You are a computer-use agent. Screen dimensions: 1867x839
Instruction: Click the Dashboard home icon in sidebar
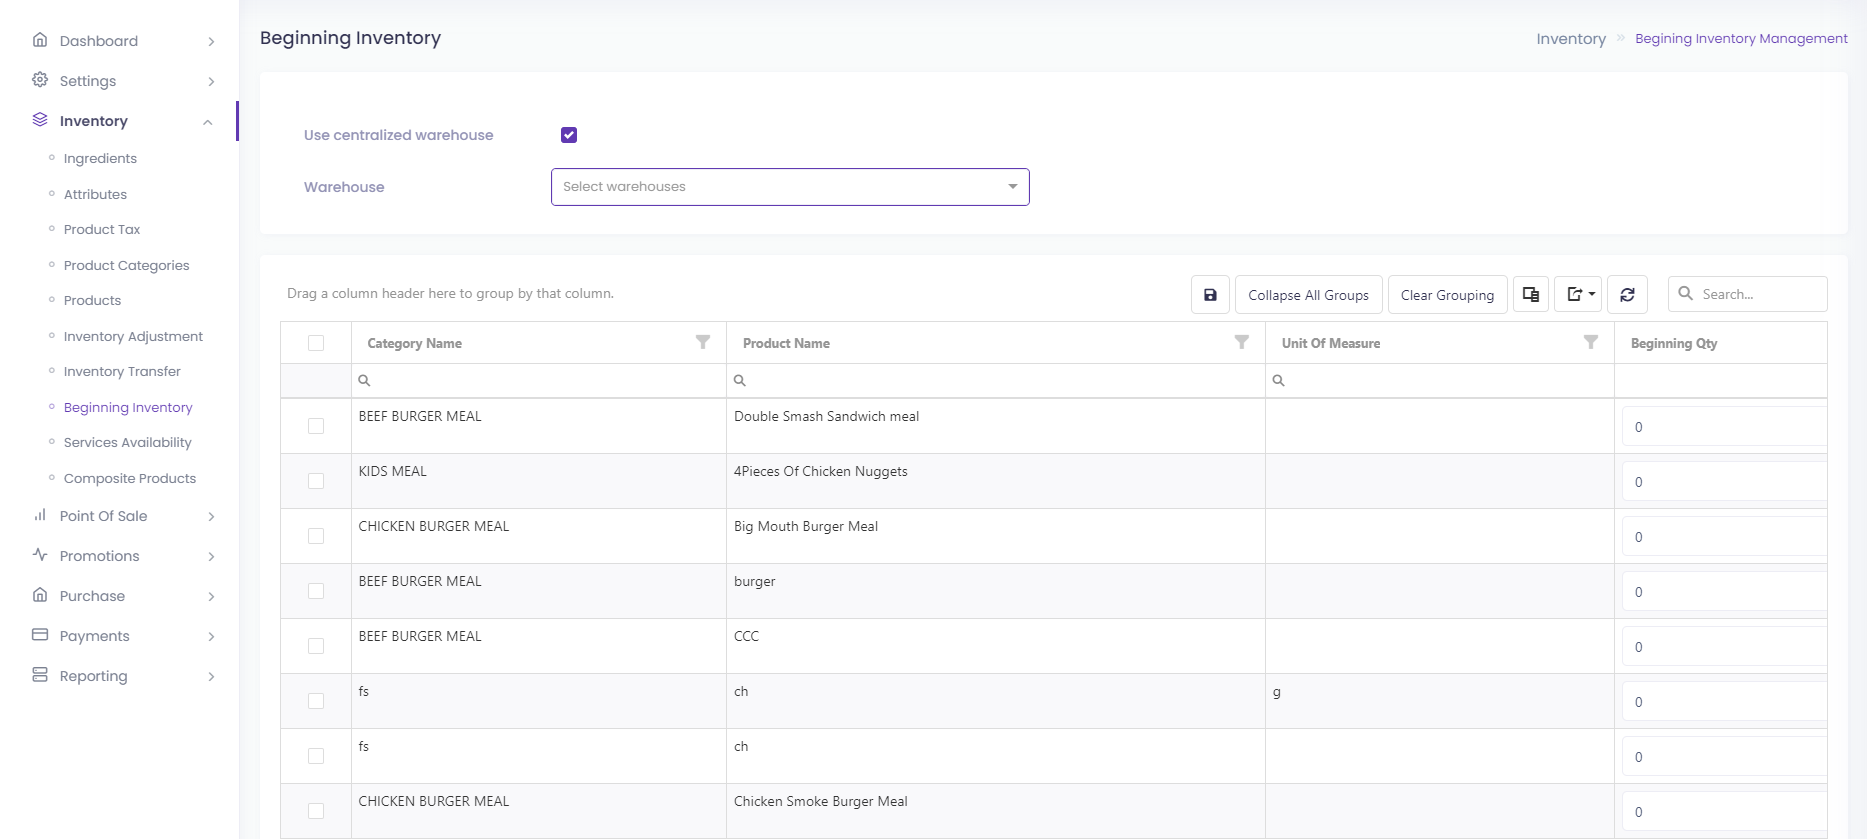point(40,40)
